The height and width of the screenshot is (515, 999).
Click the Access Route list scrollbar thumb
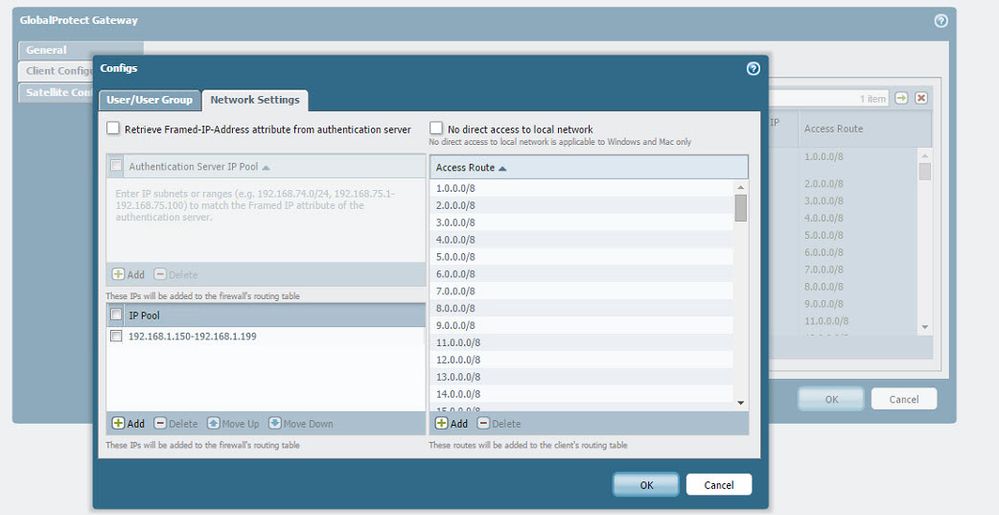point(740,208)
